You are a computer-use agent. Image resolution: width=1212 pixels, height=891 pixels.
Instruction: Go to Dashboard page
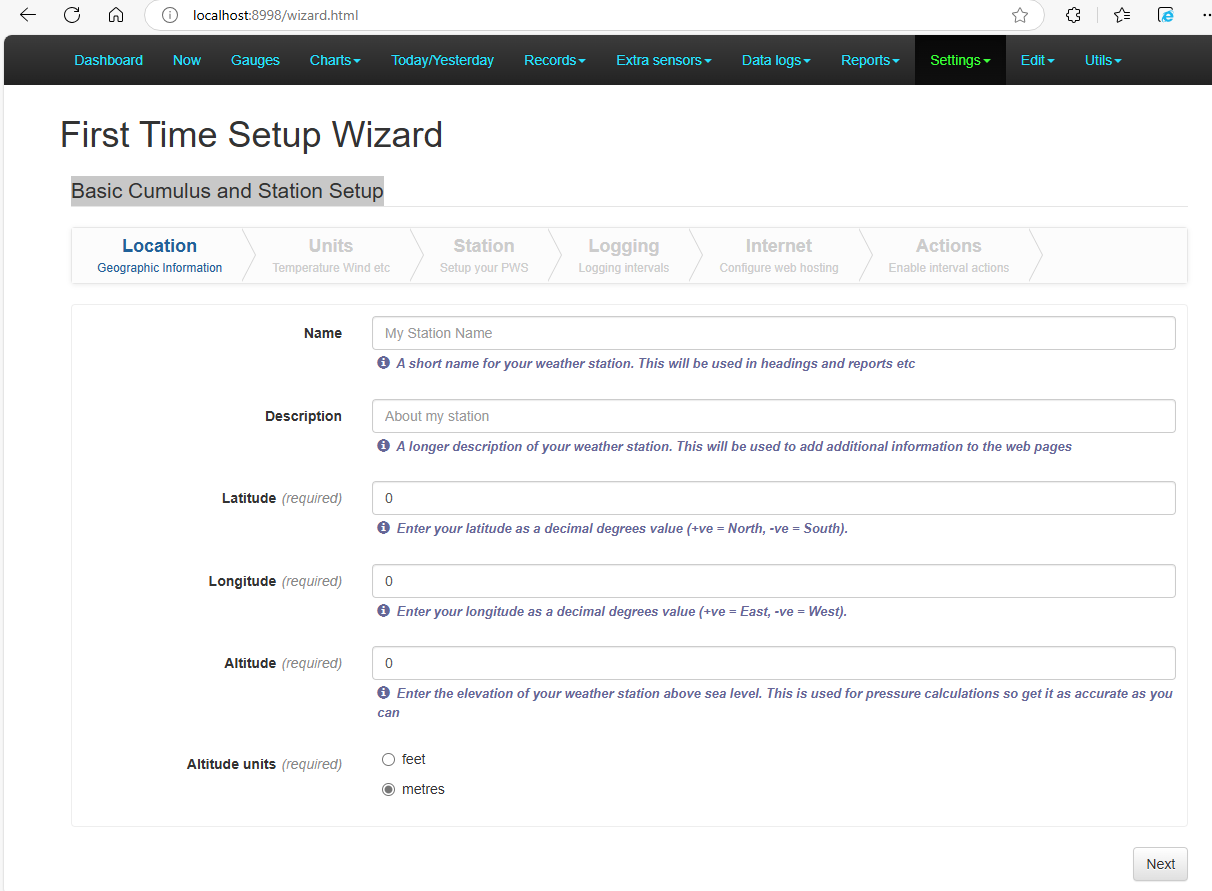point(109,60)
